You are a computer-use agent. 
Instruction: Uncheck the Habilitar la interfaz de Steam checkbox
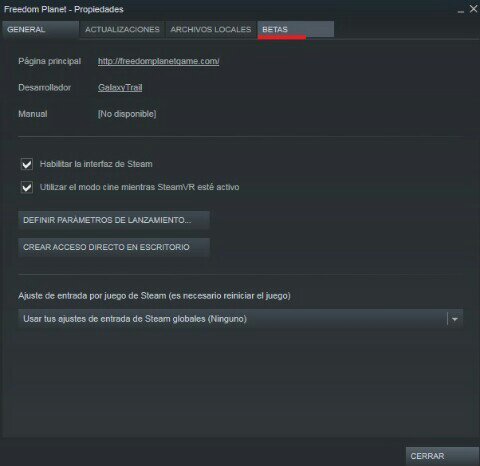point(27,164)
